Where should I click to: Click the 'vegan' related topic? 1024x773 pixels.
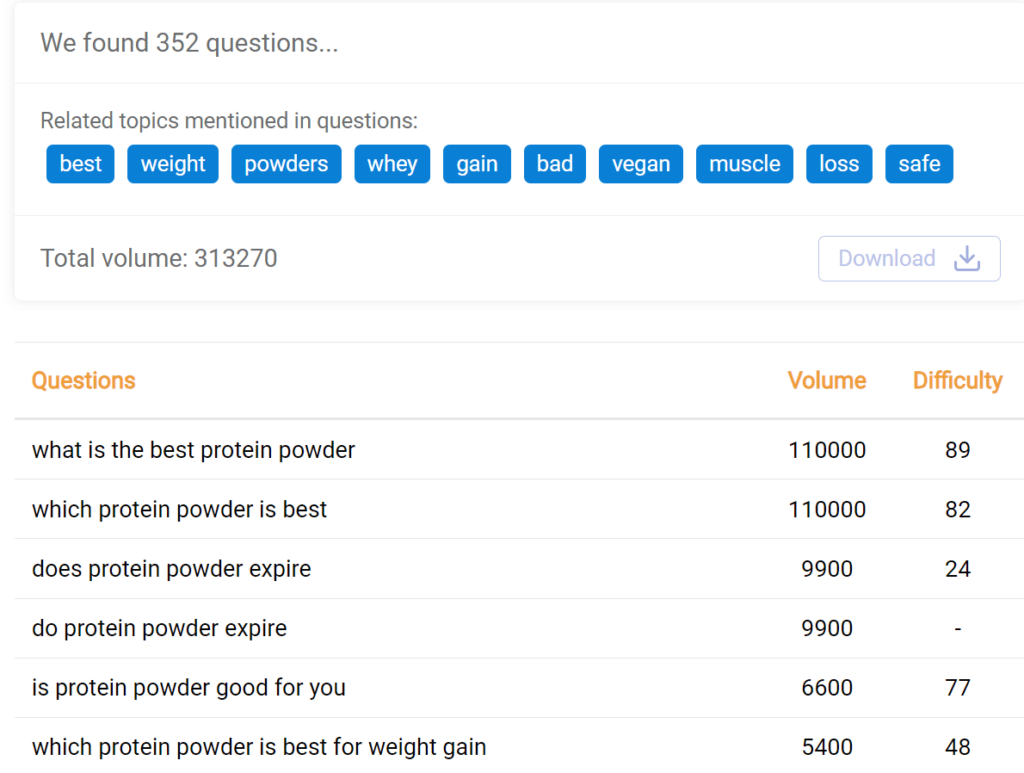(640, 163)
